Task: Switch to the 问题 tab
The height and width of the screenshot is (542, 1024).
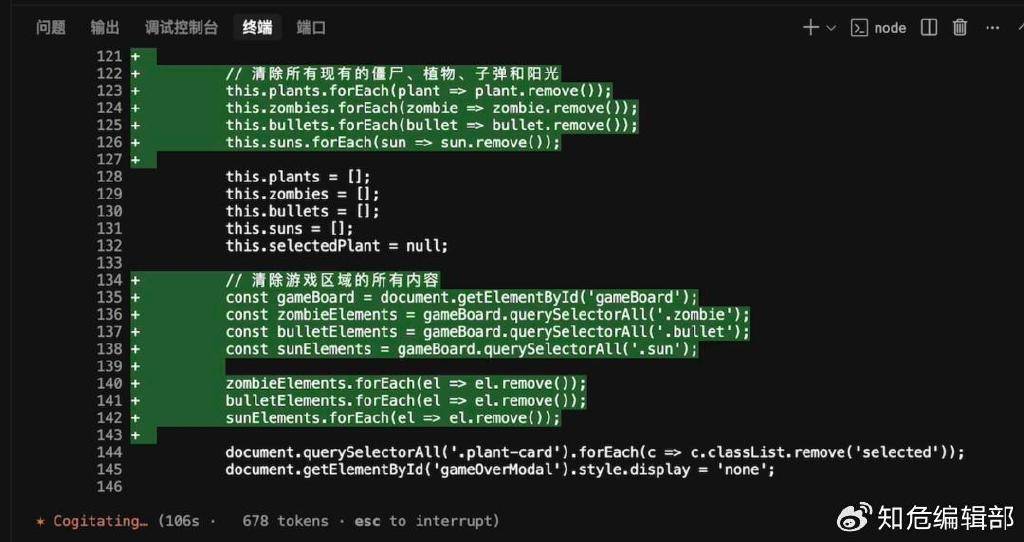Action: pos(51,27)
